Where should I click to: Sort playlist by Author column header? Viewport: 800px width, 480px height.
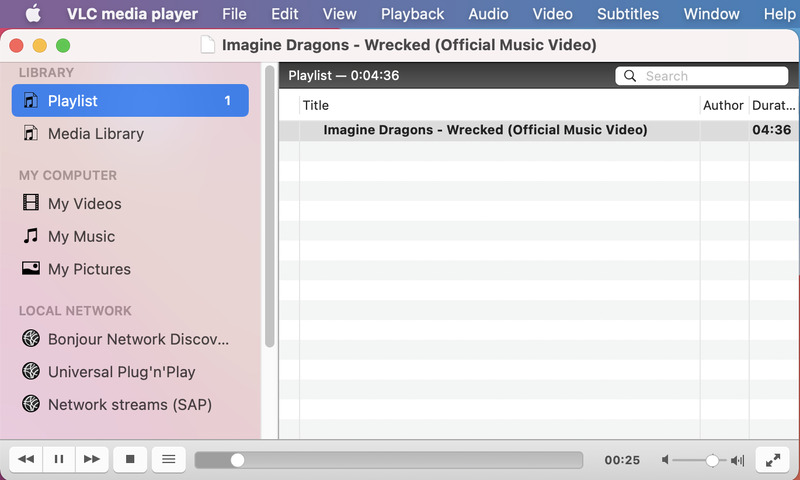pyautogui.click(x=724, y=105)
